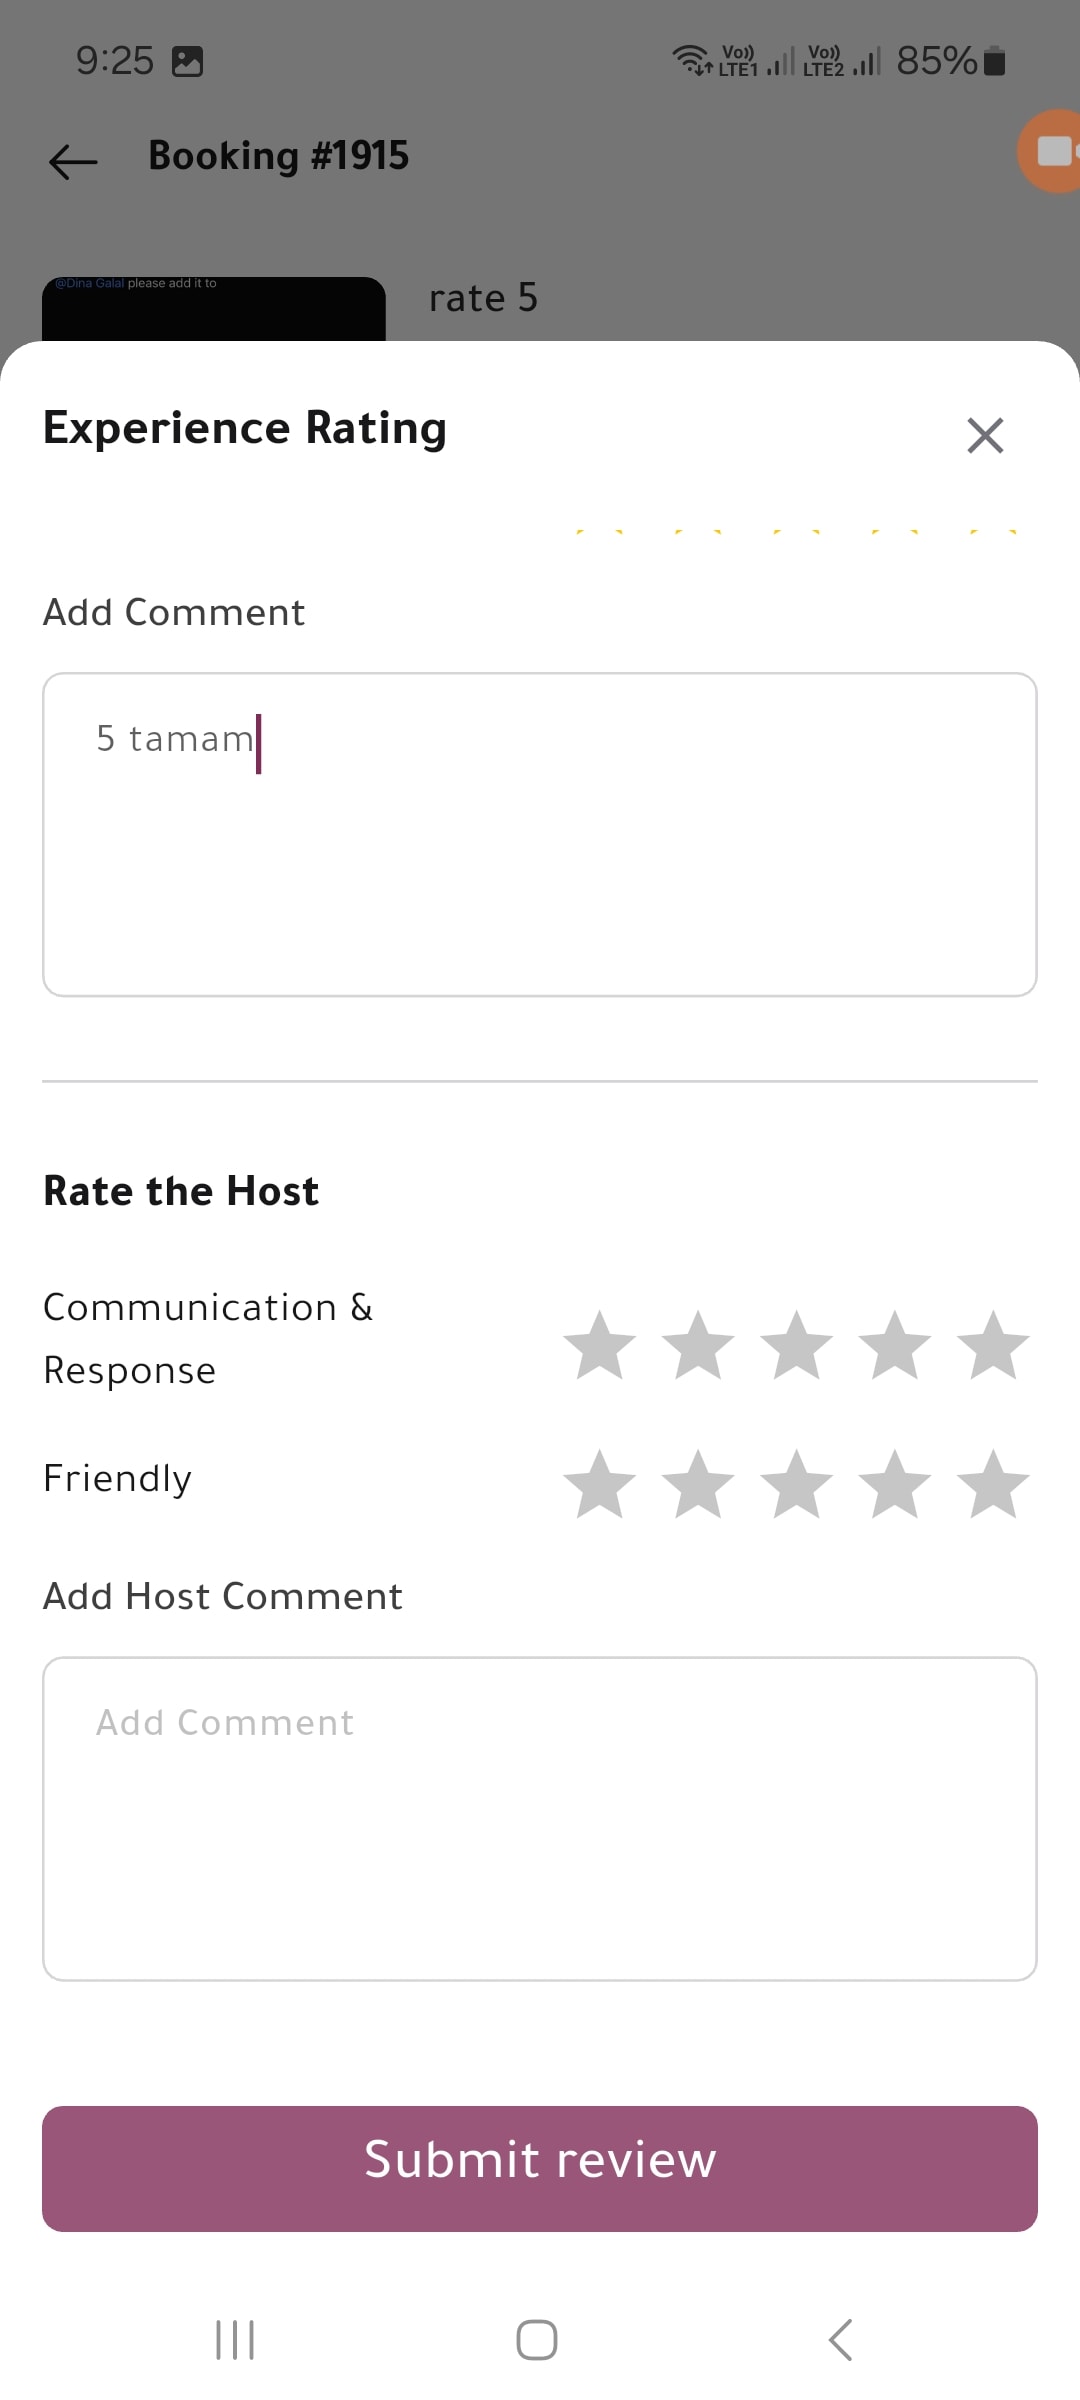Open Android recent apps button
The height and width of the screenshot is (2400, 1080).
(235, 2340)
